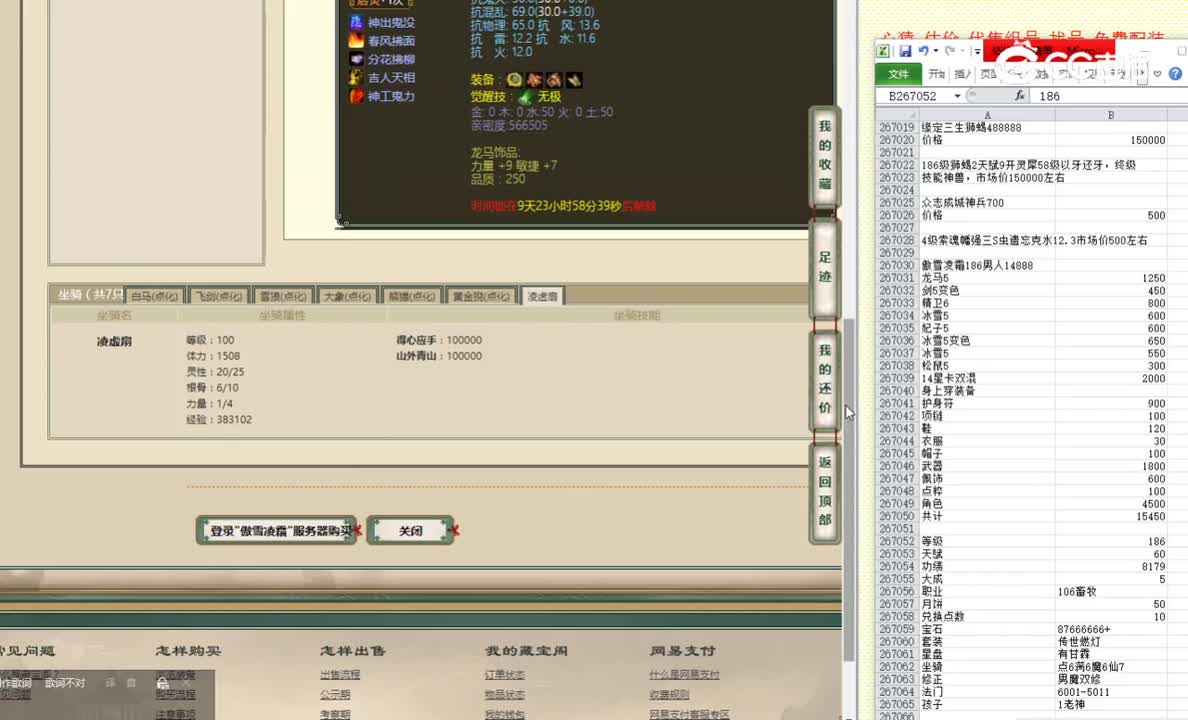The height and width of the screenshot is (720, 1188).
Task: Open the 出售流程 footer link
Action: pyautogui.click(x=339, y=675)
